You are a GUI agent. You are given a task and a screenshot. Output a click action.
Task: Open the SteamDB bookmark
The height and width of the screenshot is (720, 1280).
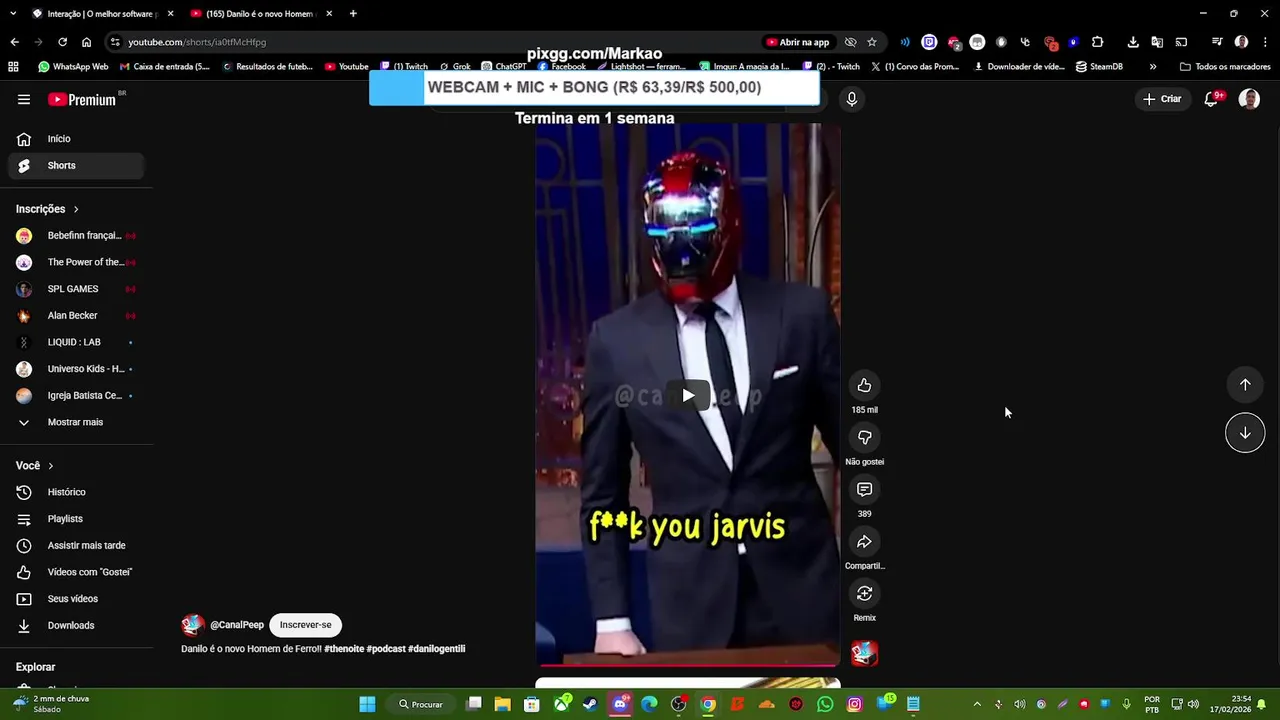[x=1099, y=67]
